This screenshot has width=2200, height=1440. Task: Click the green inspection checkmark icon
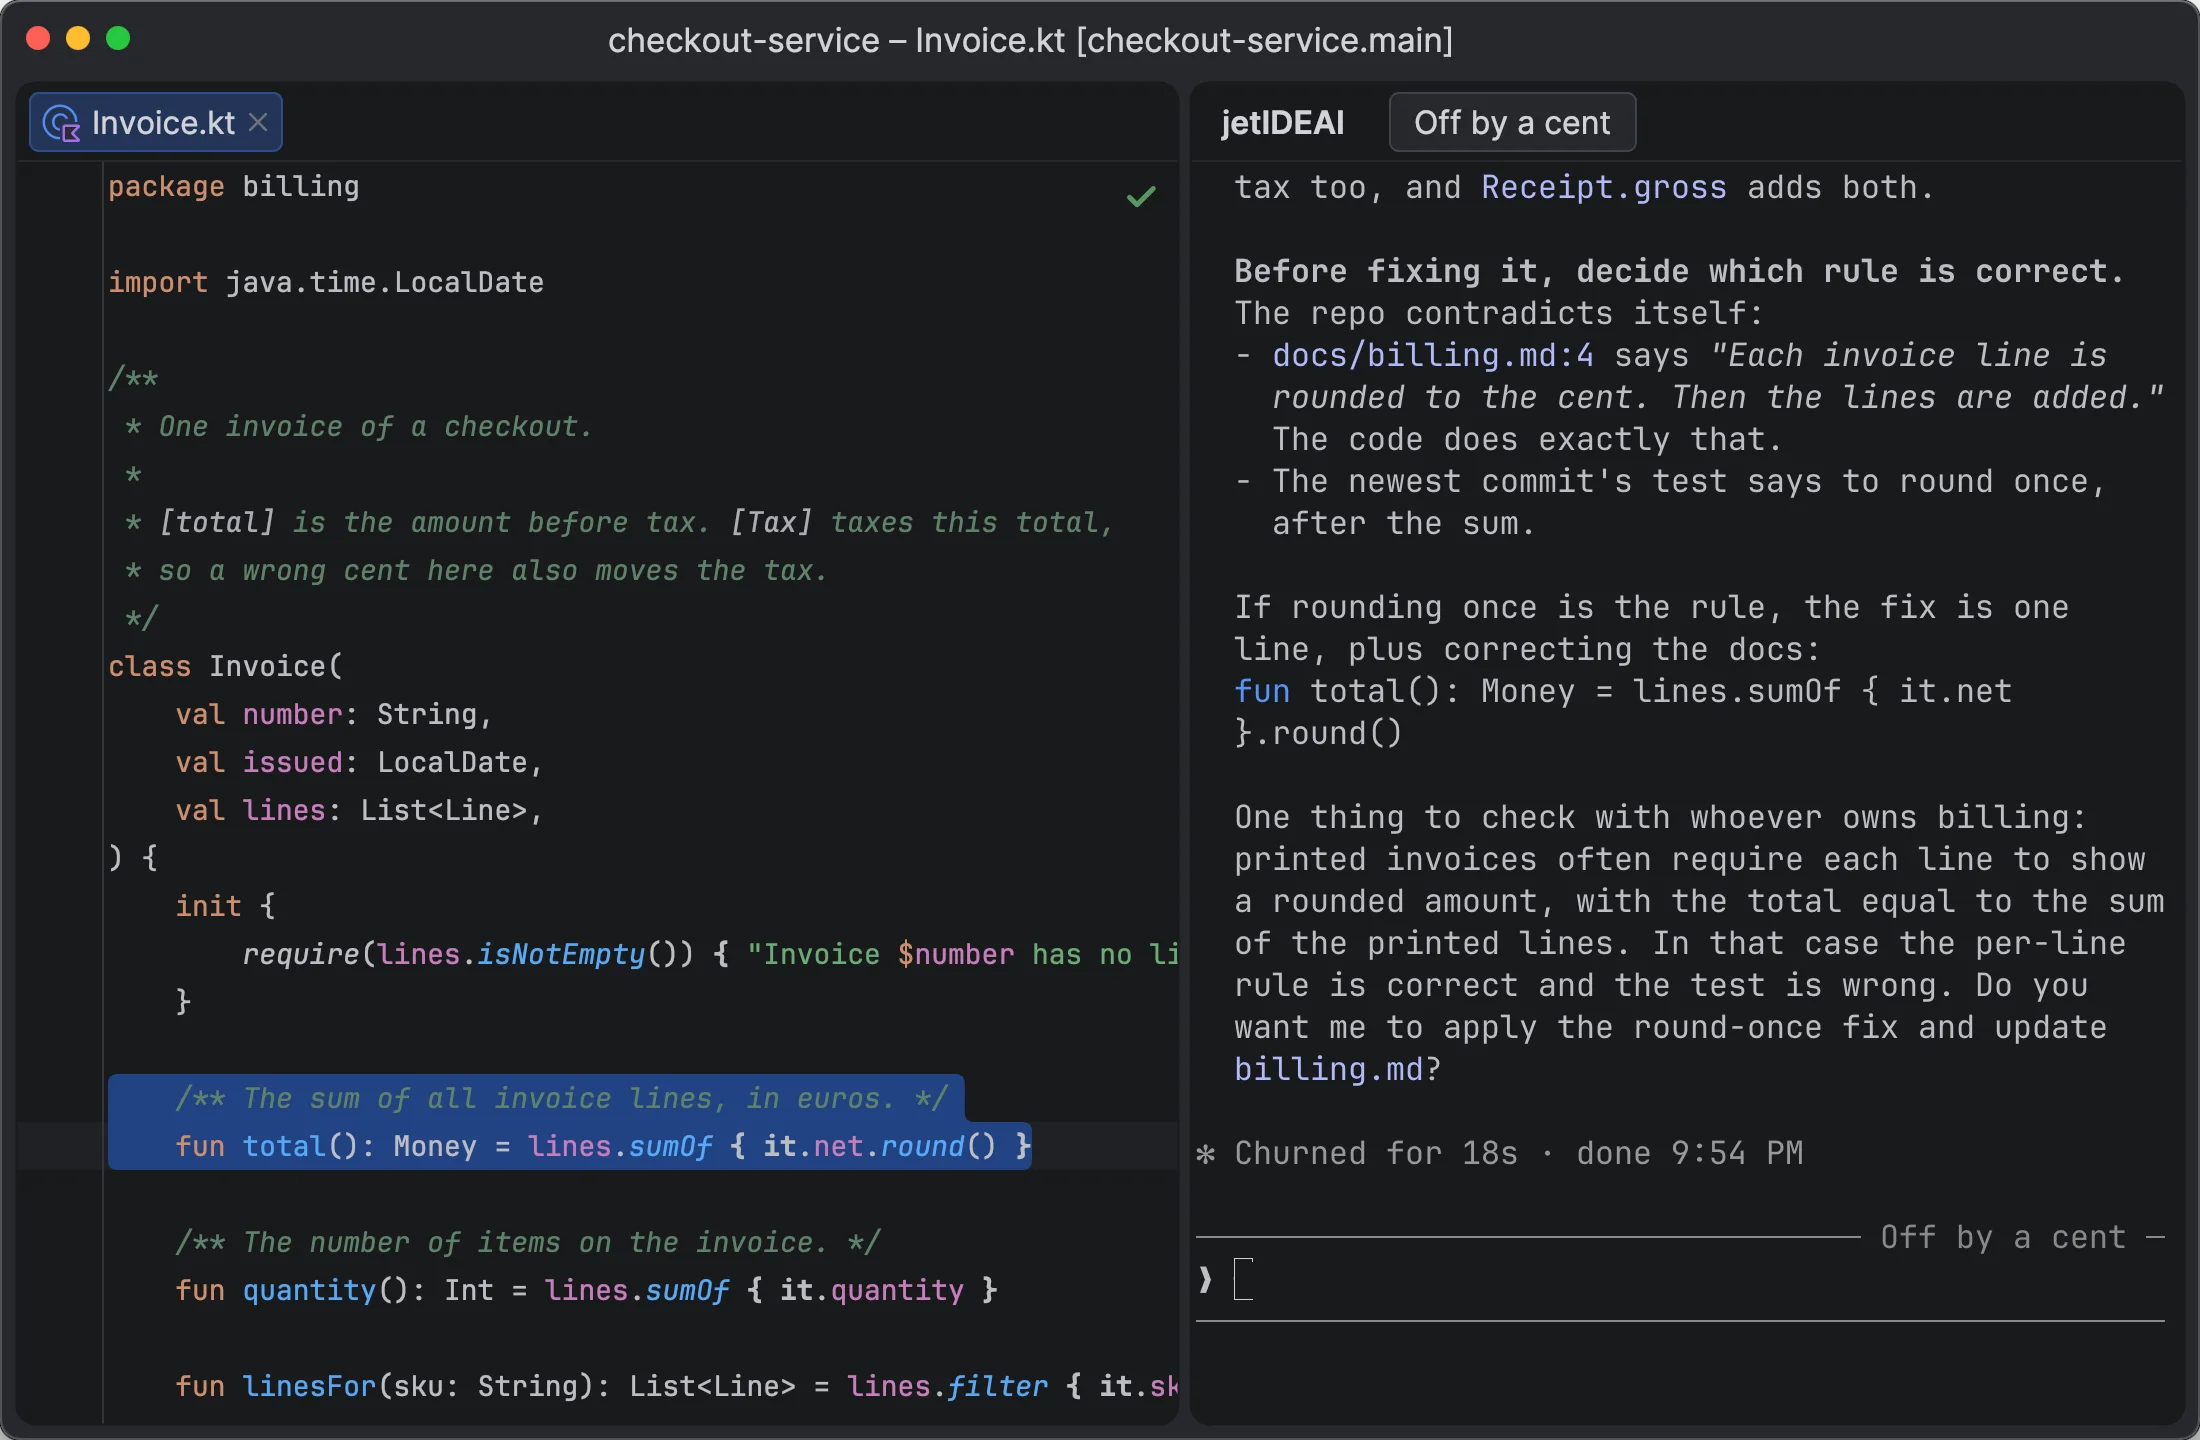[1141, 196]
